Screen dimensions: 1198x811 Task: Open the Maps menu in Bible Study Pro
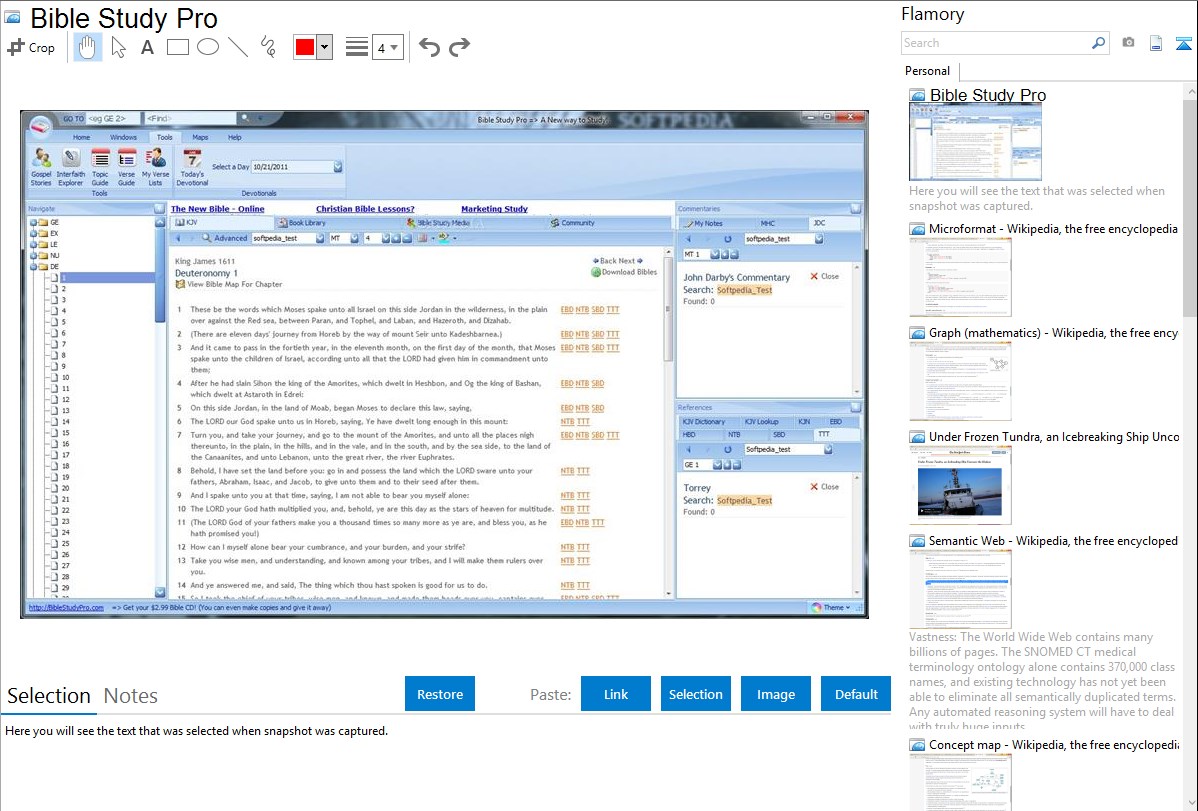tap(200, 138)
